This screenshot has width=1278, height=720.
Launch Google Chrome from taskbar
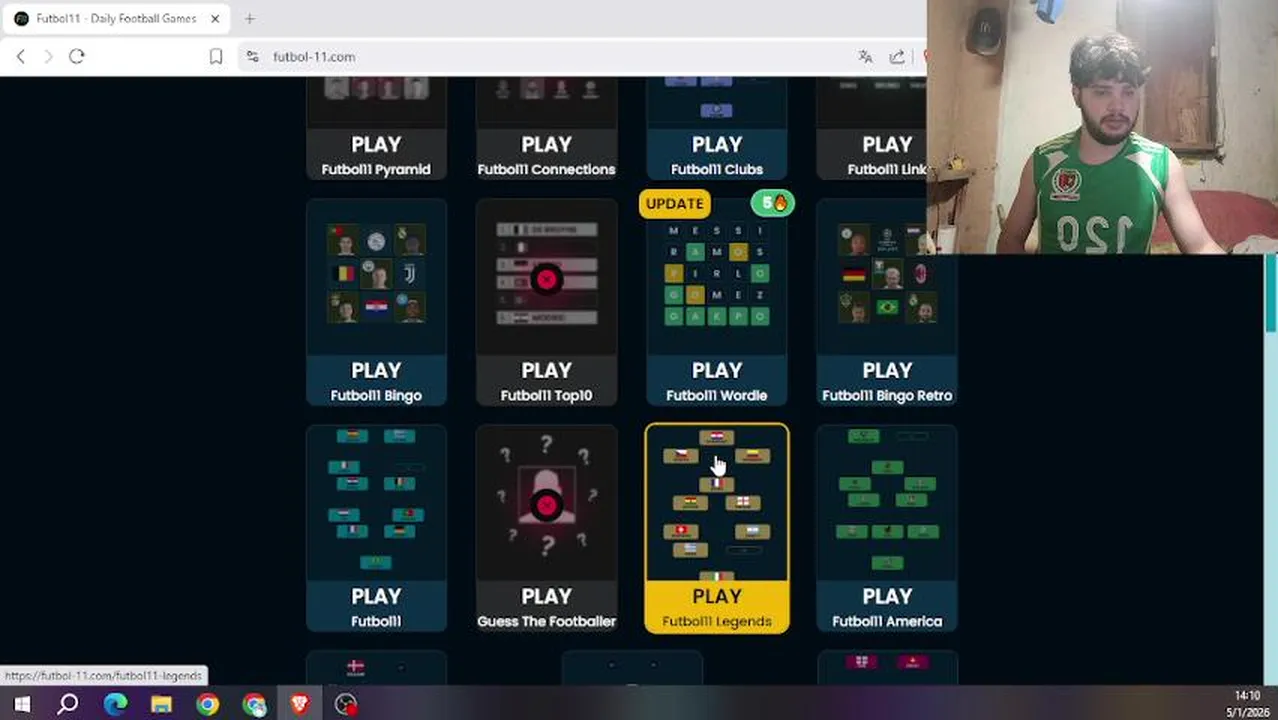(x=207, y=704)
